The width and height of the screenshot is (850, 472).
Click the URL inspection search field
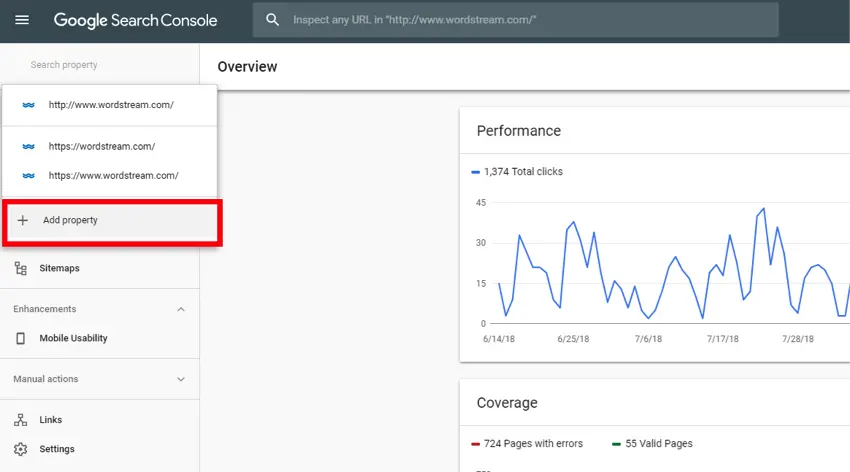coord(516,20)
